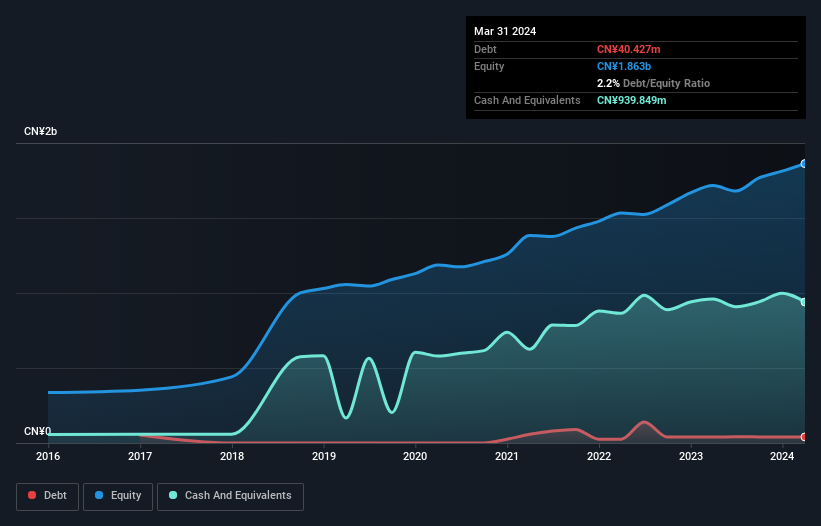This screenshot has width=821, height=526.
Task: Select the 2016 x-axis label
Action: [x=48, y=456]
